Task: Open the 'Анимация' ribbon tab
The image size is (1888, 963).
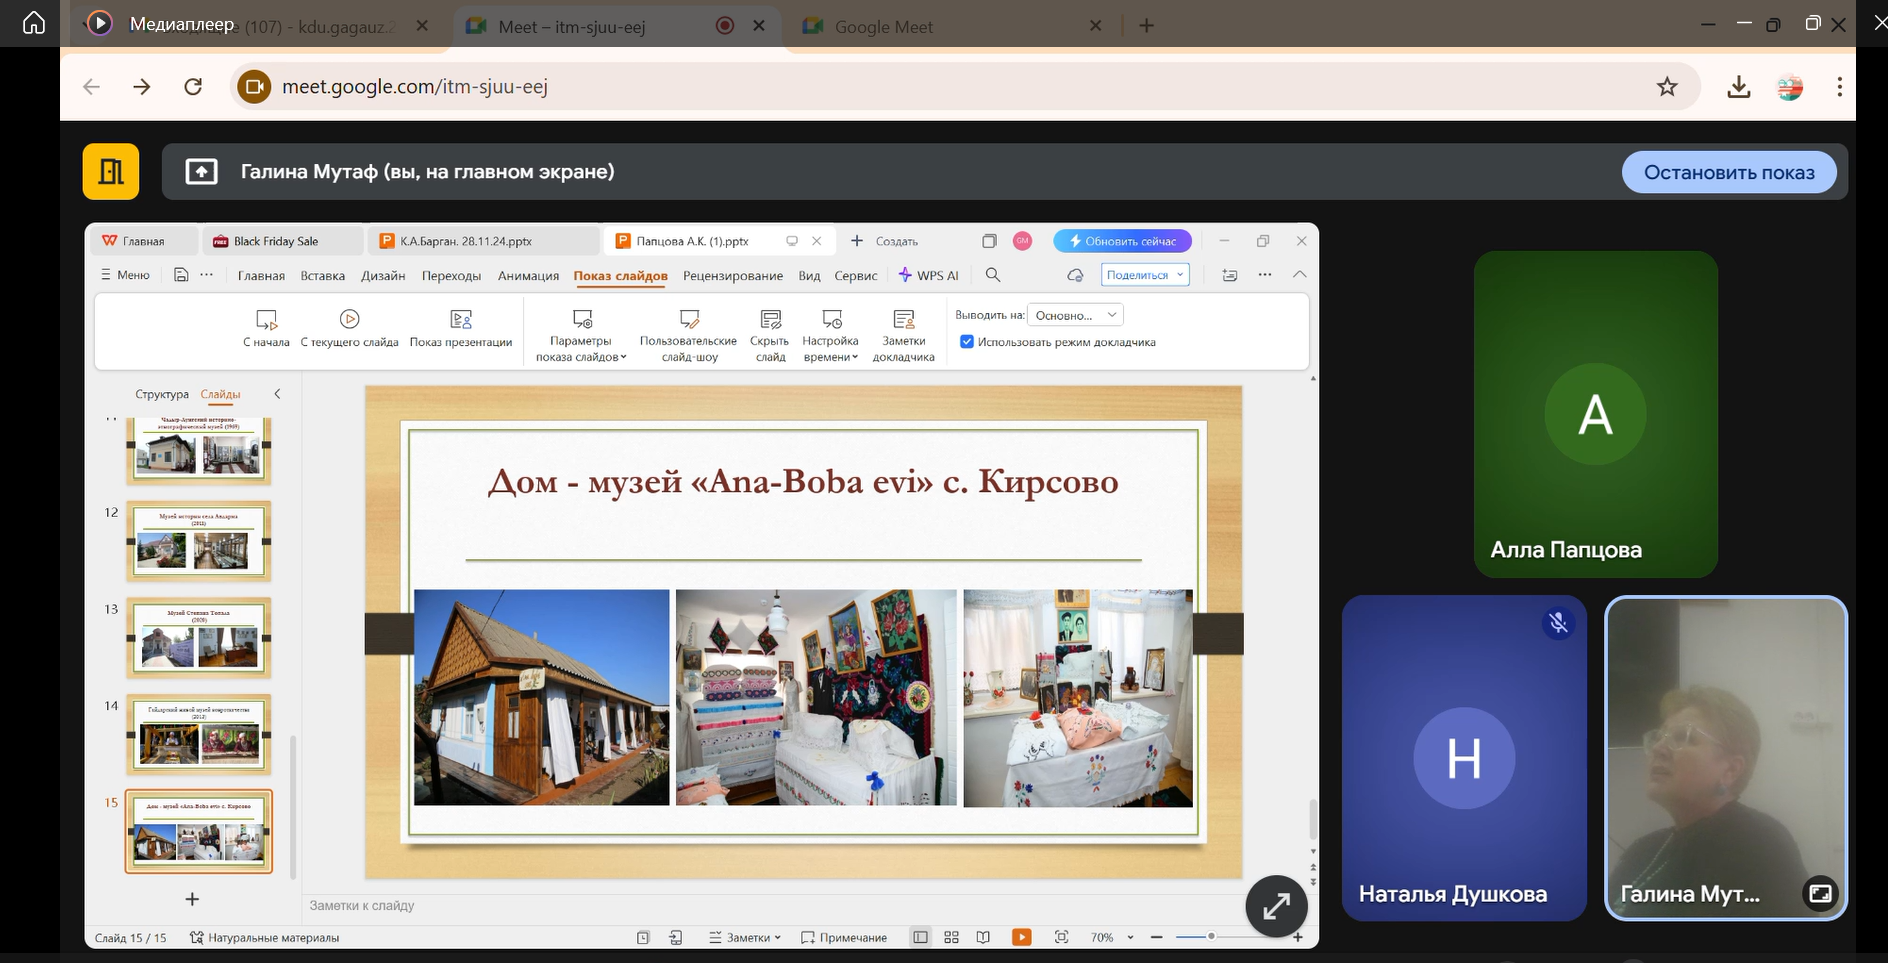Action: (x=528, y=276)
